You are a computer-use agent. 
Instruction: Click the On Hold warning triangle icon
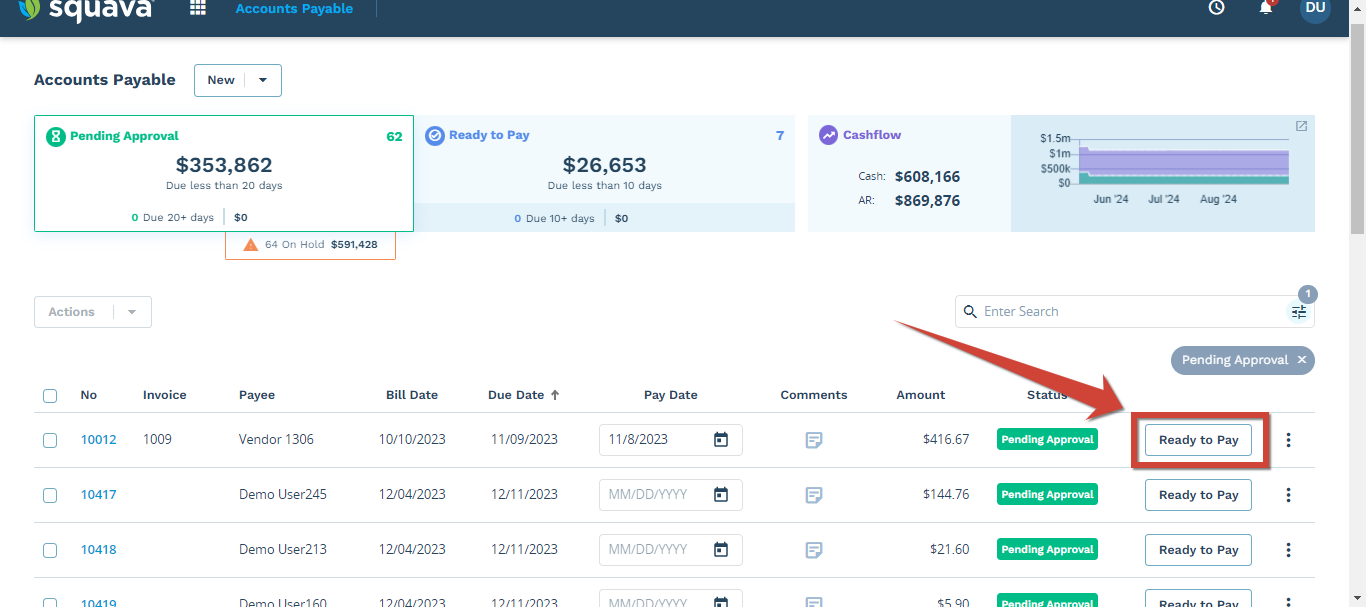tap(251, 244)
